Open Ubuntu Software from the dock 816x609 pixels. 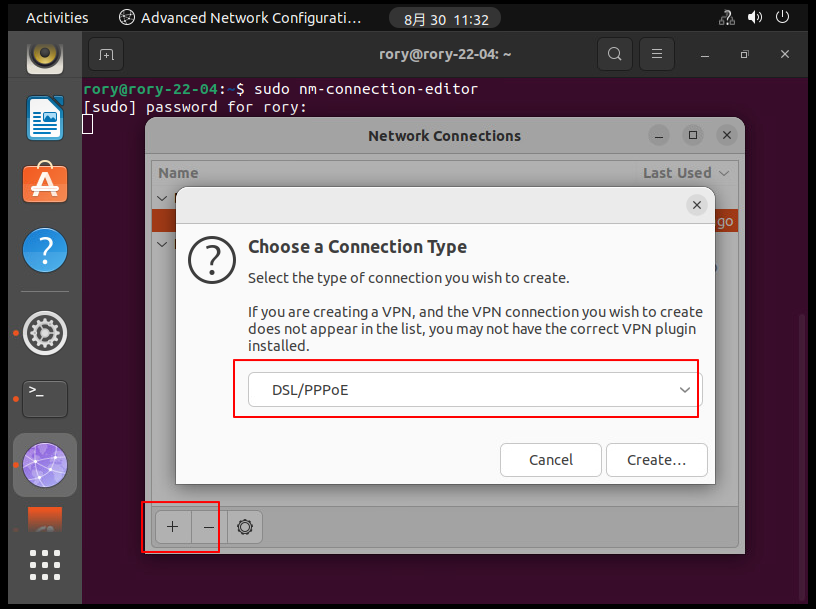point(45,183)
